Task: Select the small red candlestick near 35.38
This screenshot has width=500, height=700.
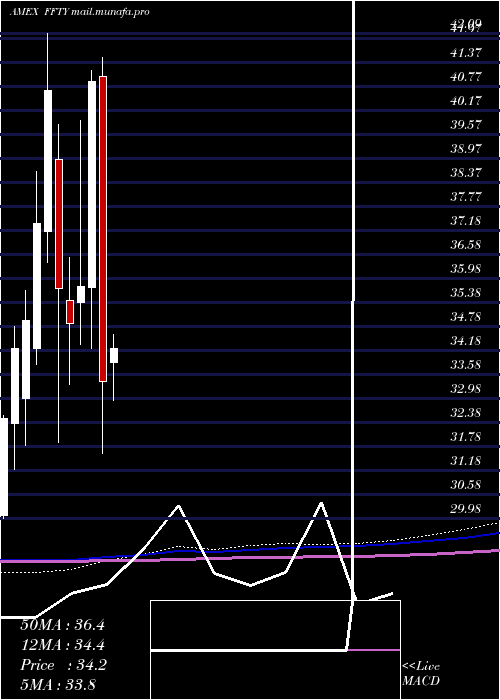Action: click(x=70, y=312)
